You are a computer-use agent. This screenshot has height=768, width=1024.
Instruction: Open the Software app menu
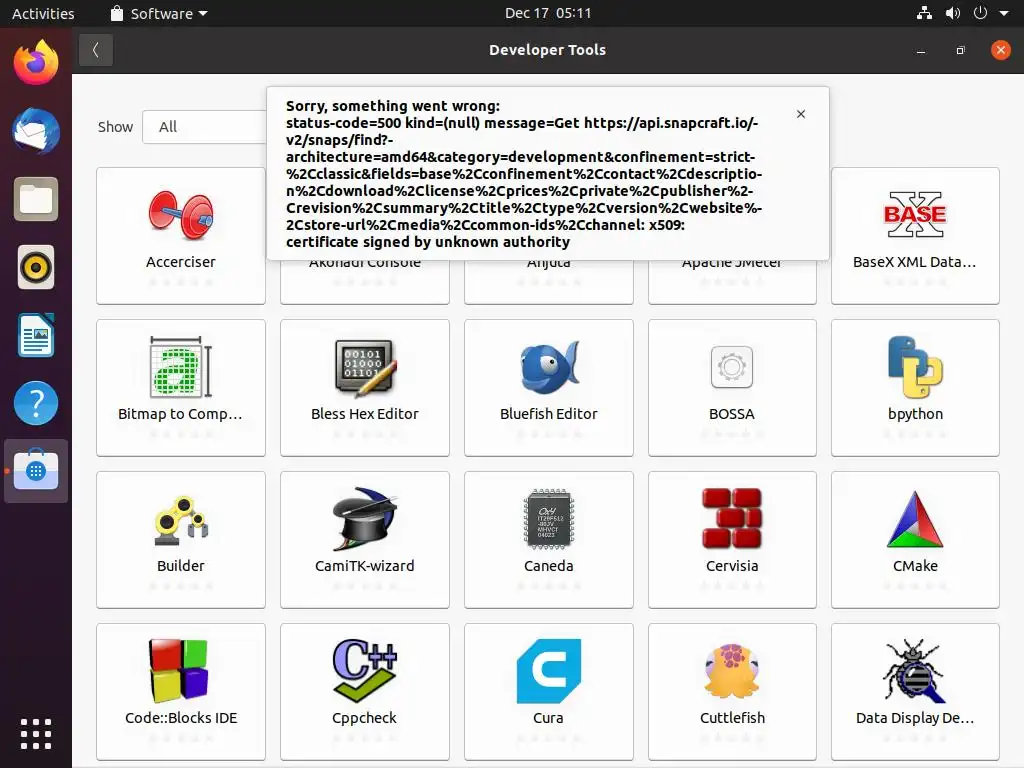[x=159, y=14]
